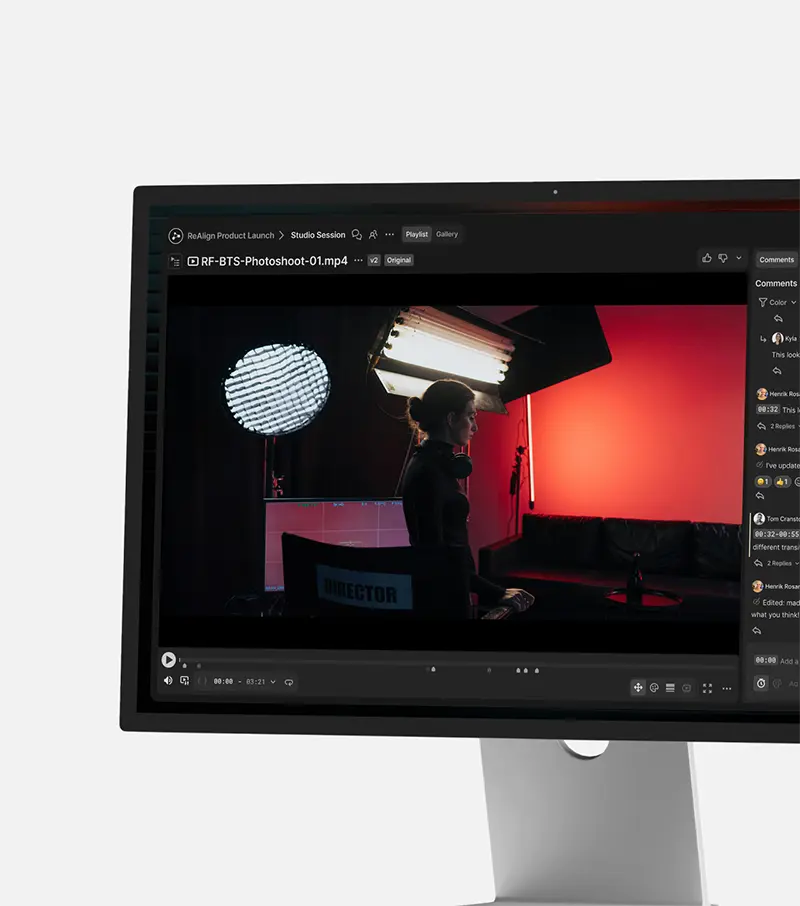
Task: Open the comments chat icon beside Studio Session
Action: point(357,235)
